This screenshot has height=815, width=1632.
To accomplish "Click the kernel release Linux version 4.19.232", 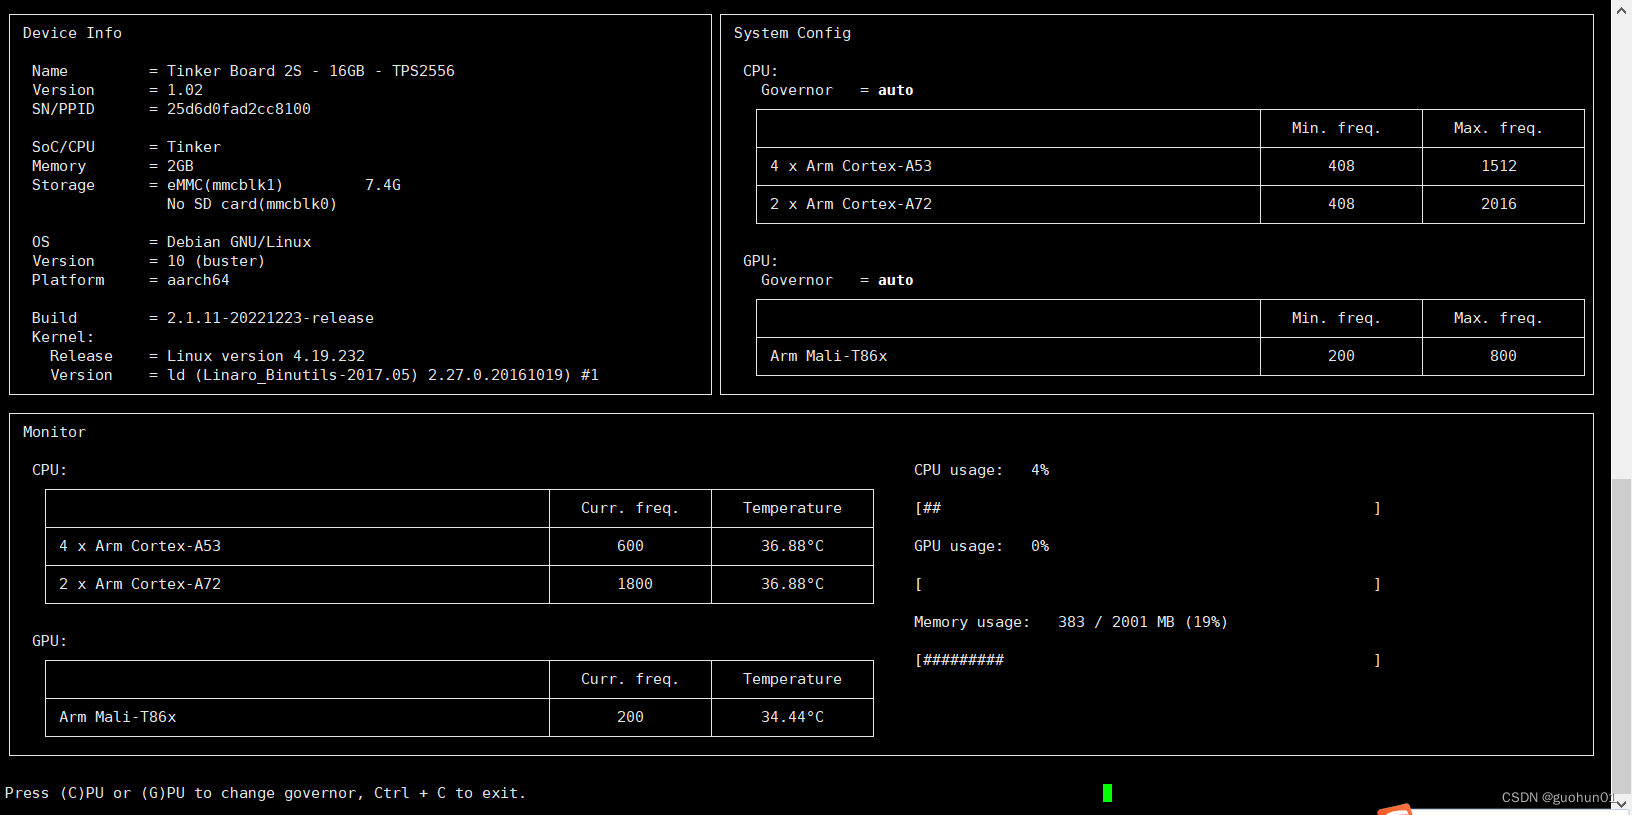I will coord(266,356).
